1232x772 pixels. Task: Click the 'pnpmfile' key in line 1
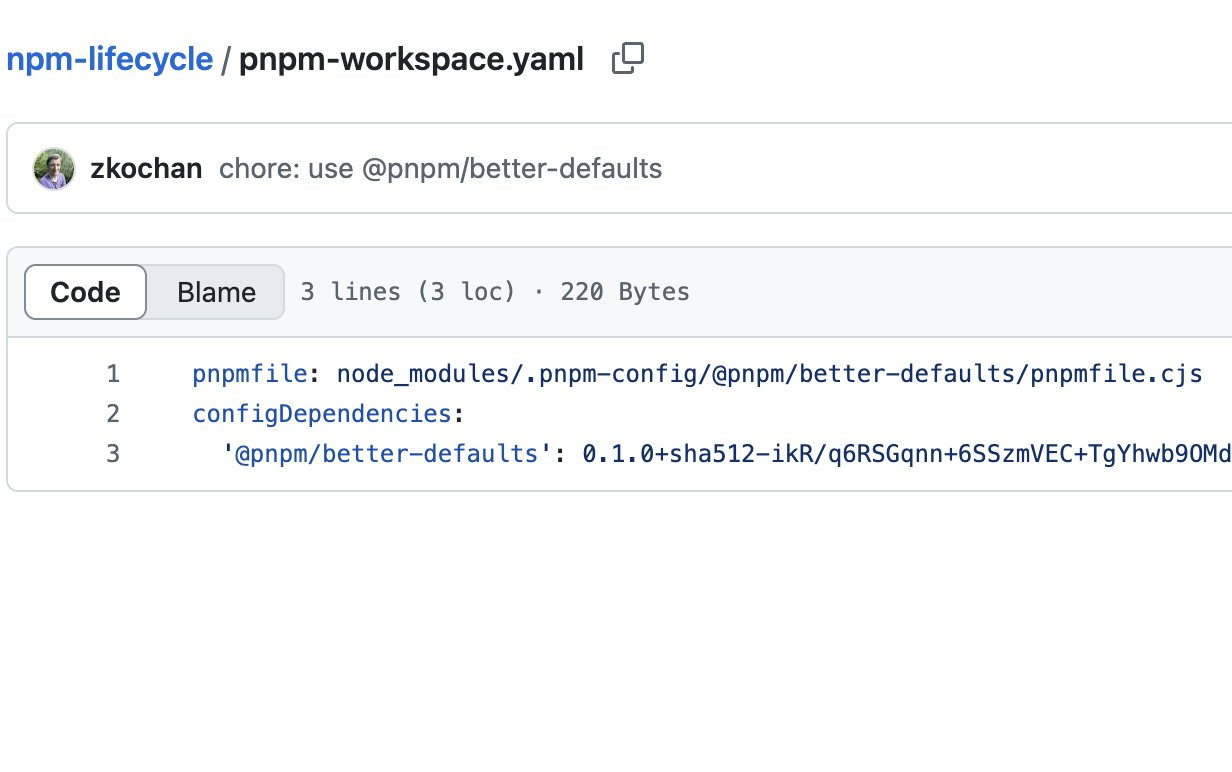[250, 374]
